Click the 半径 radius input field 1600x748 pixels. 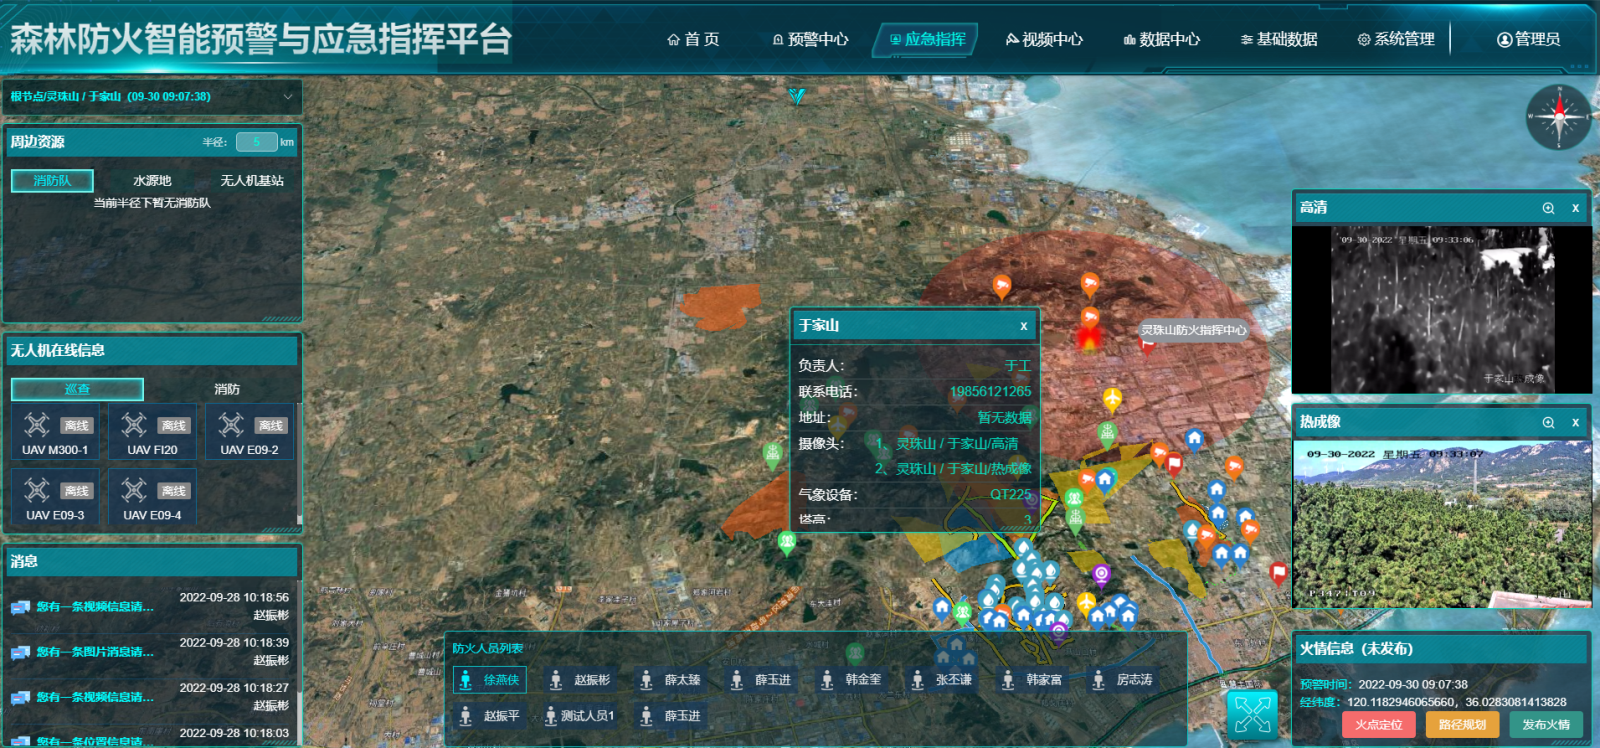256,142
